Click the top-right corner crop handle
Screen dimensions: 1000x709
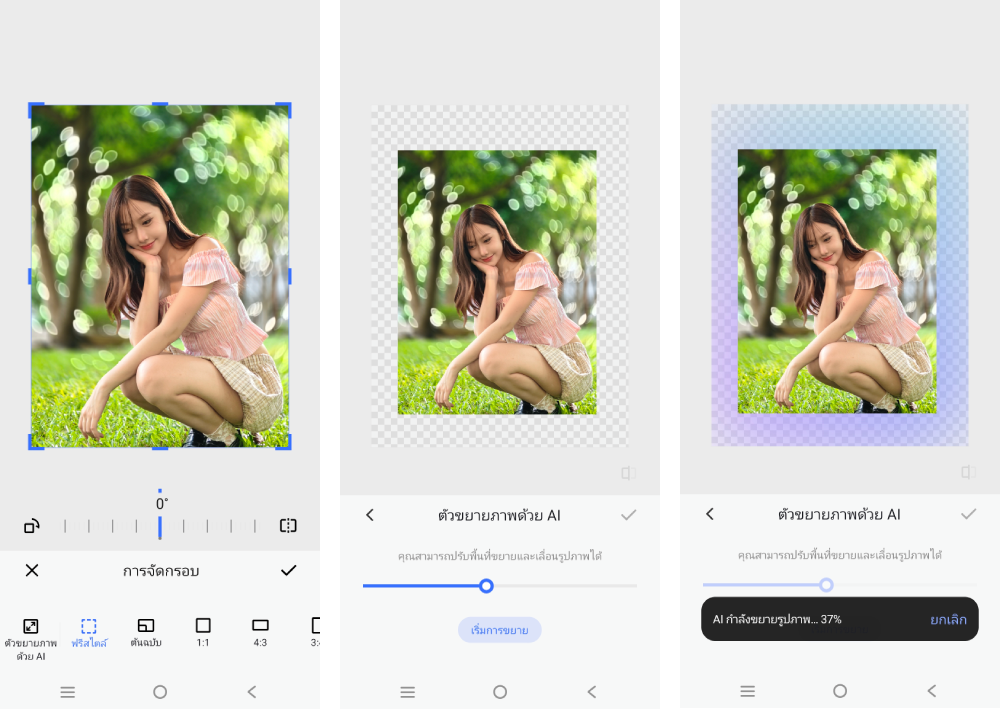(287, 107)
